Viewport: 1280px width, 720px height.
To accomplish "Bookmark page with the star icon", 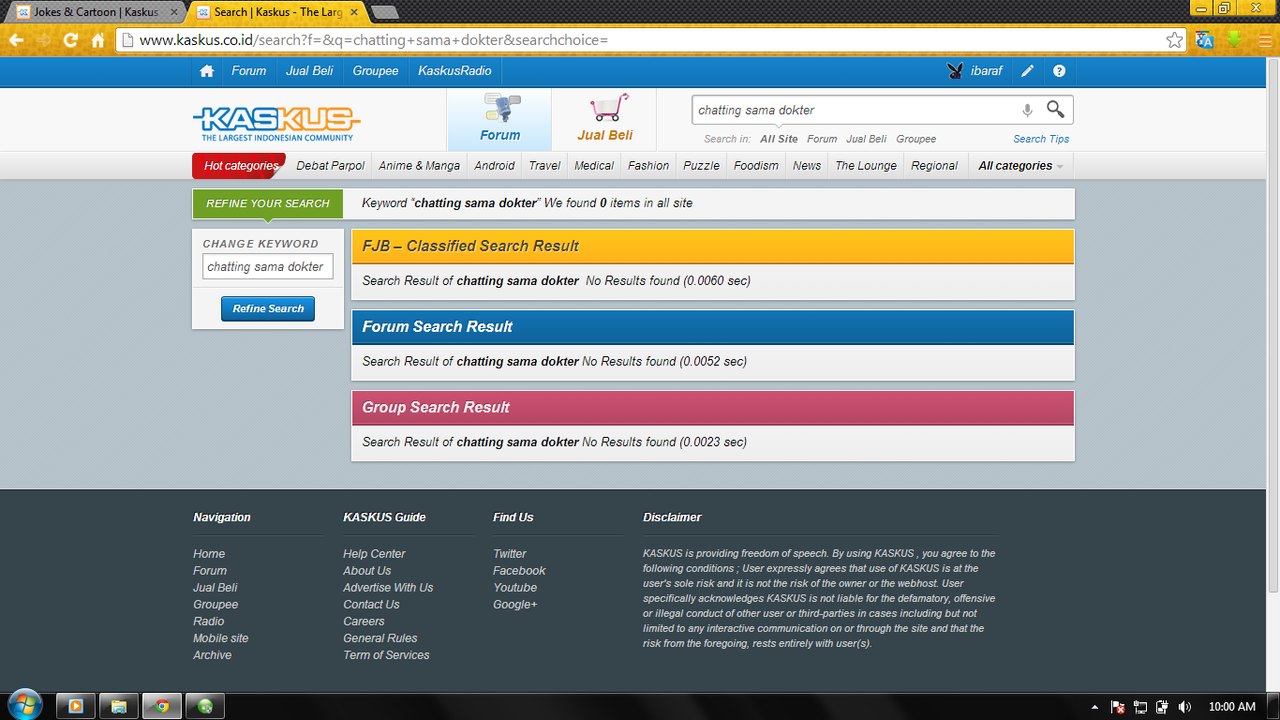I will pyautogui.click(x=1174, y=40).
